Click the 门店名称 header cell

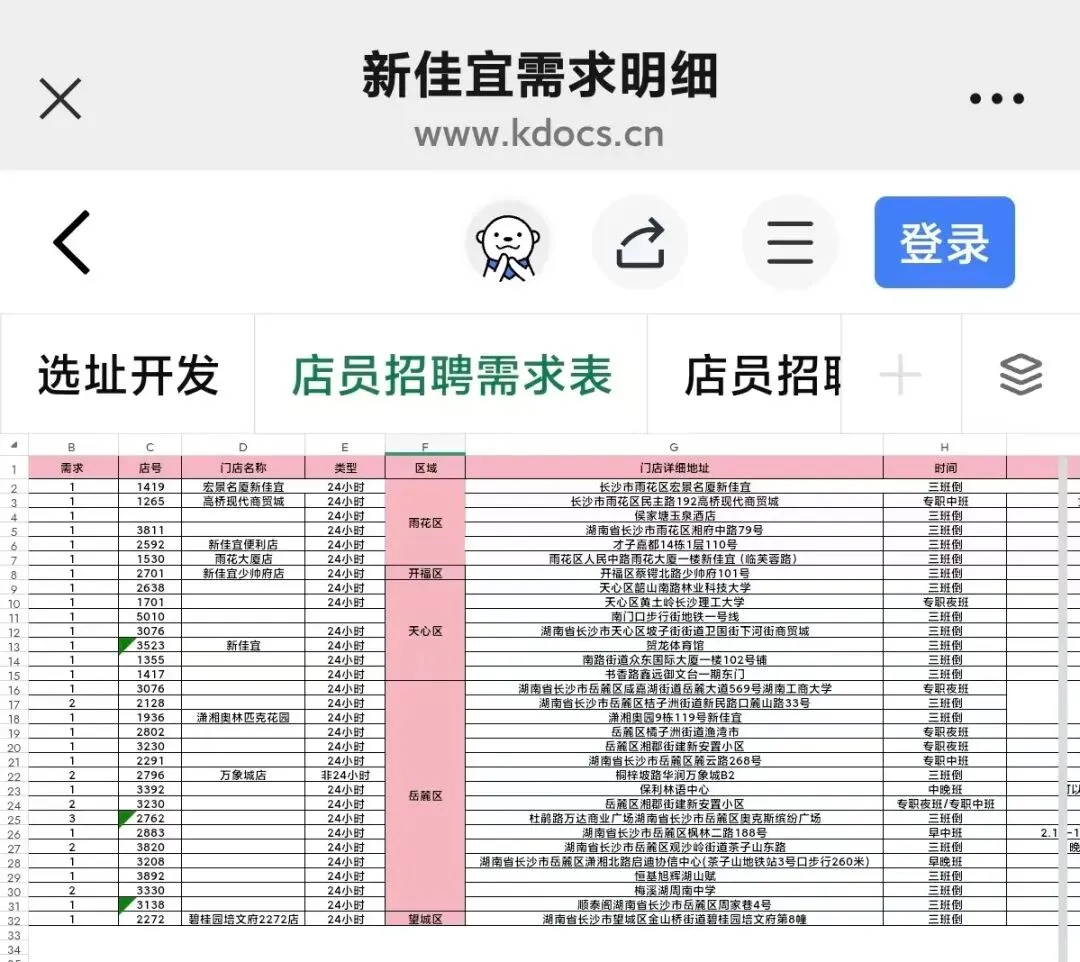click(243, 468)
